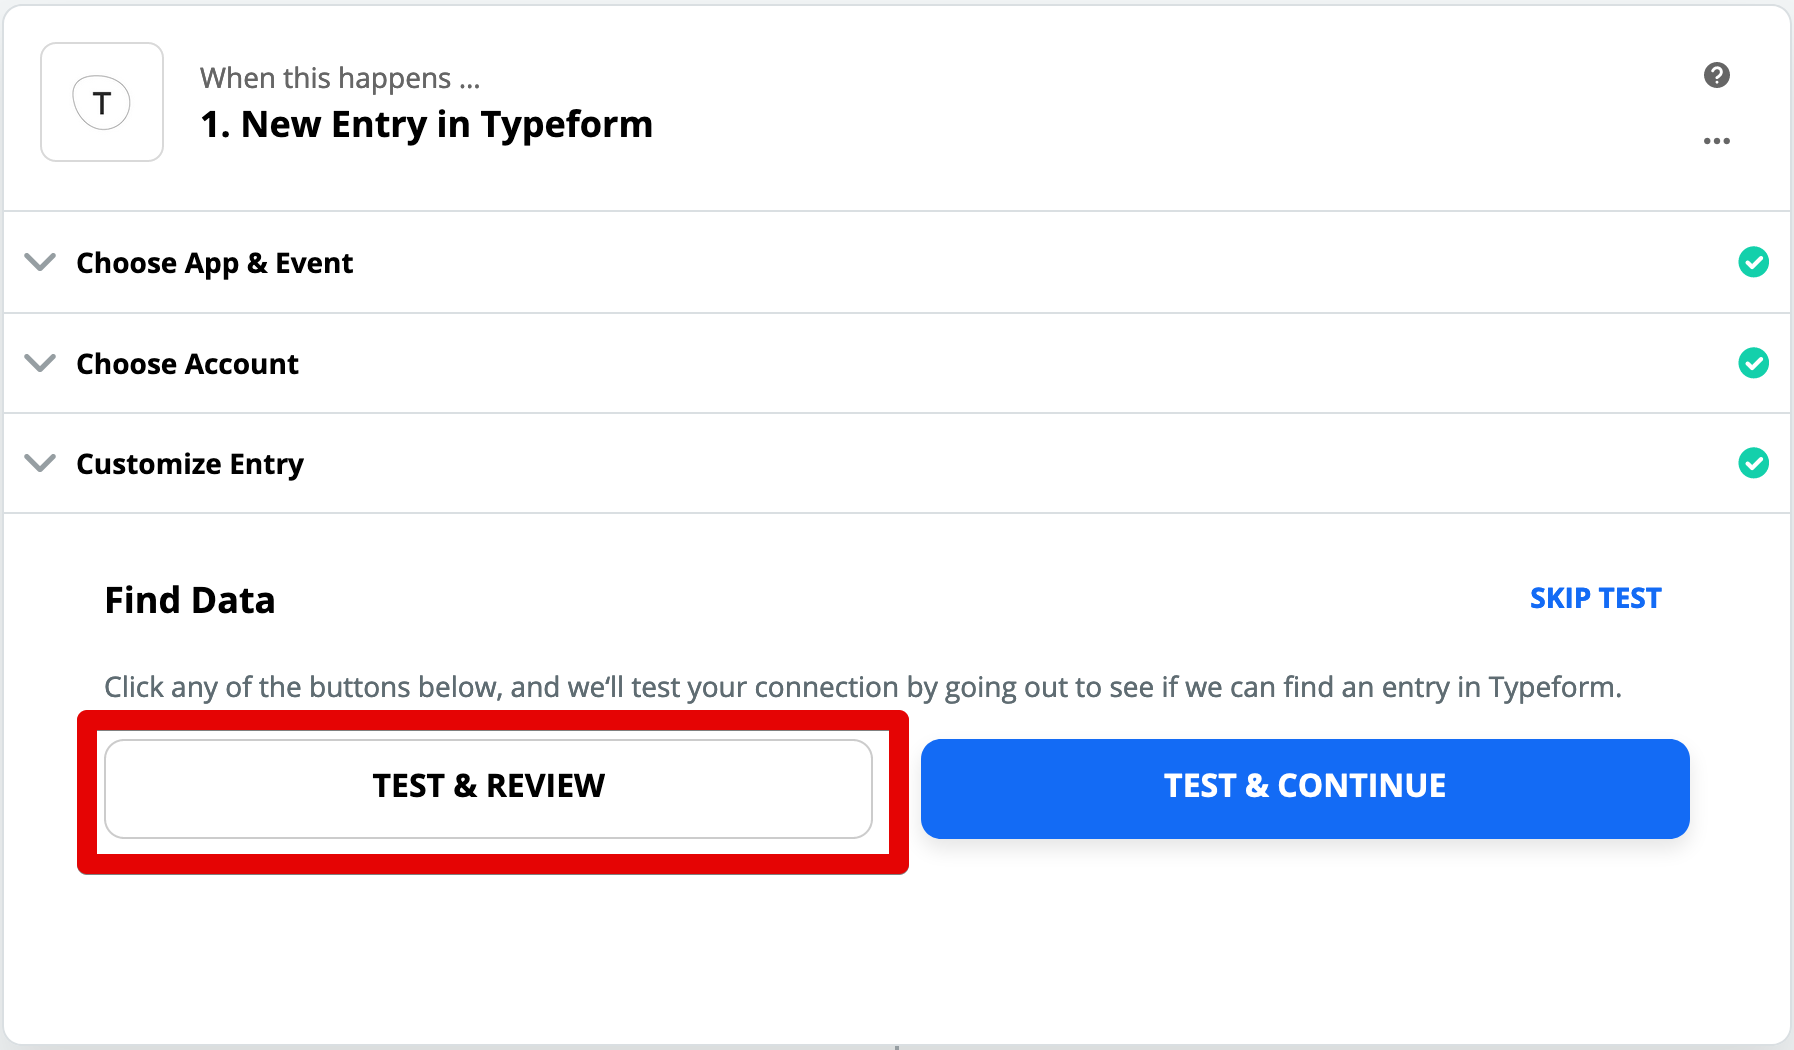Screen dimensions: 1794x1050
Task: Click the Find Data description text
Action: [x=863, y=688]
